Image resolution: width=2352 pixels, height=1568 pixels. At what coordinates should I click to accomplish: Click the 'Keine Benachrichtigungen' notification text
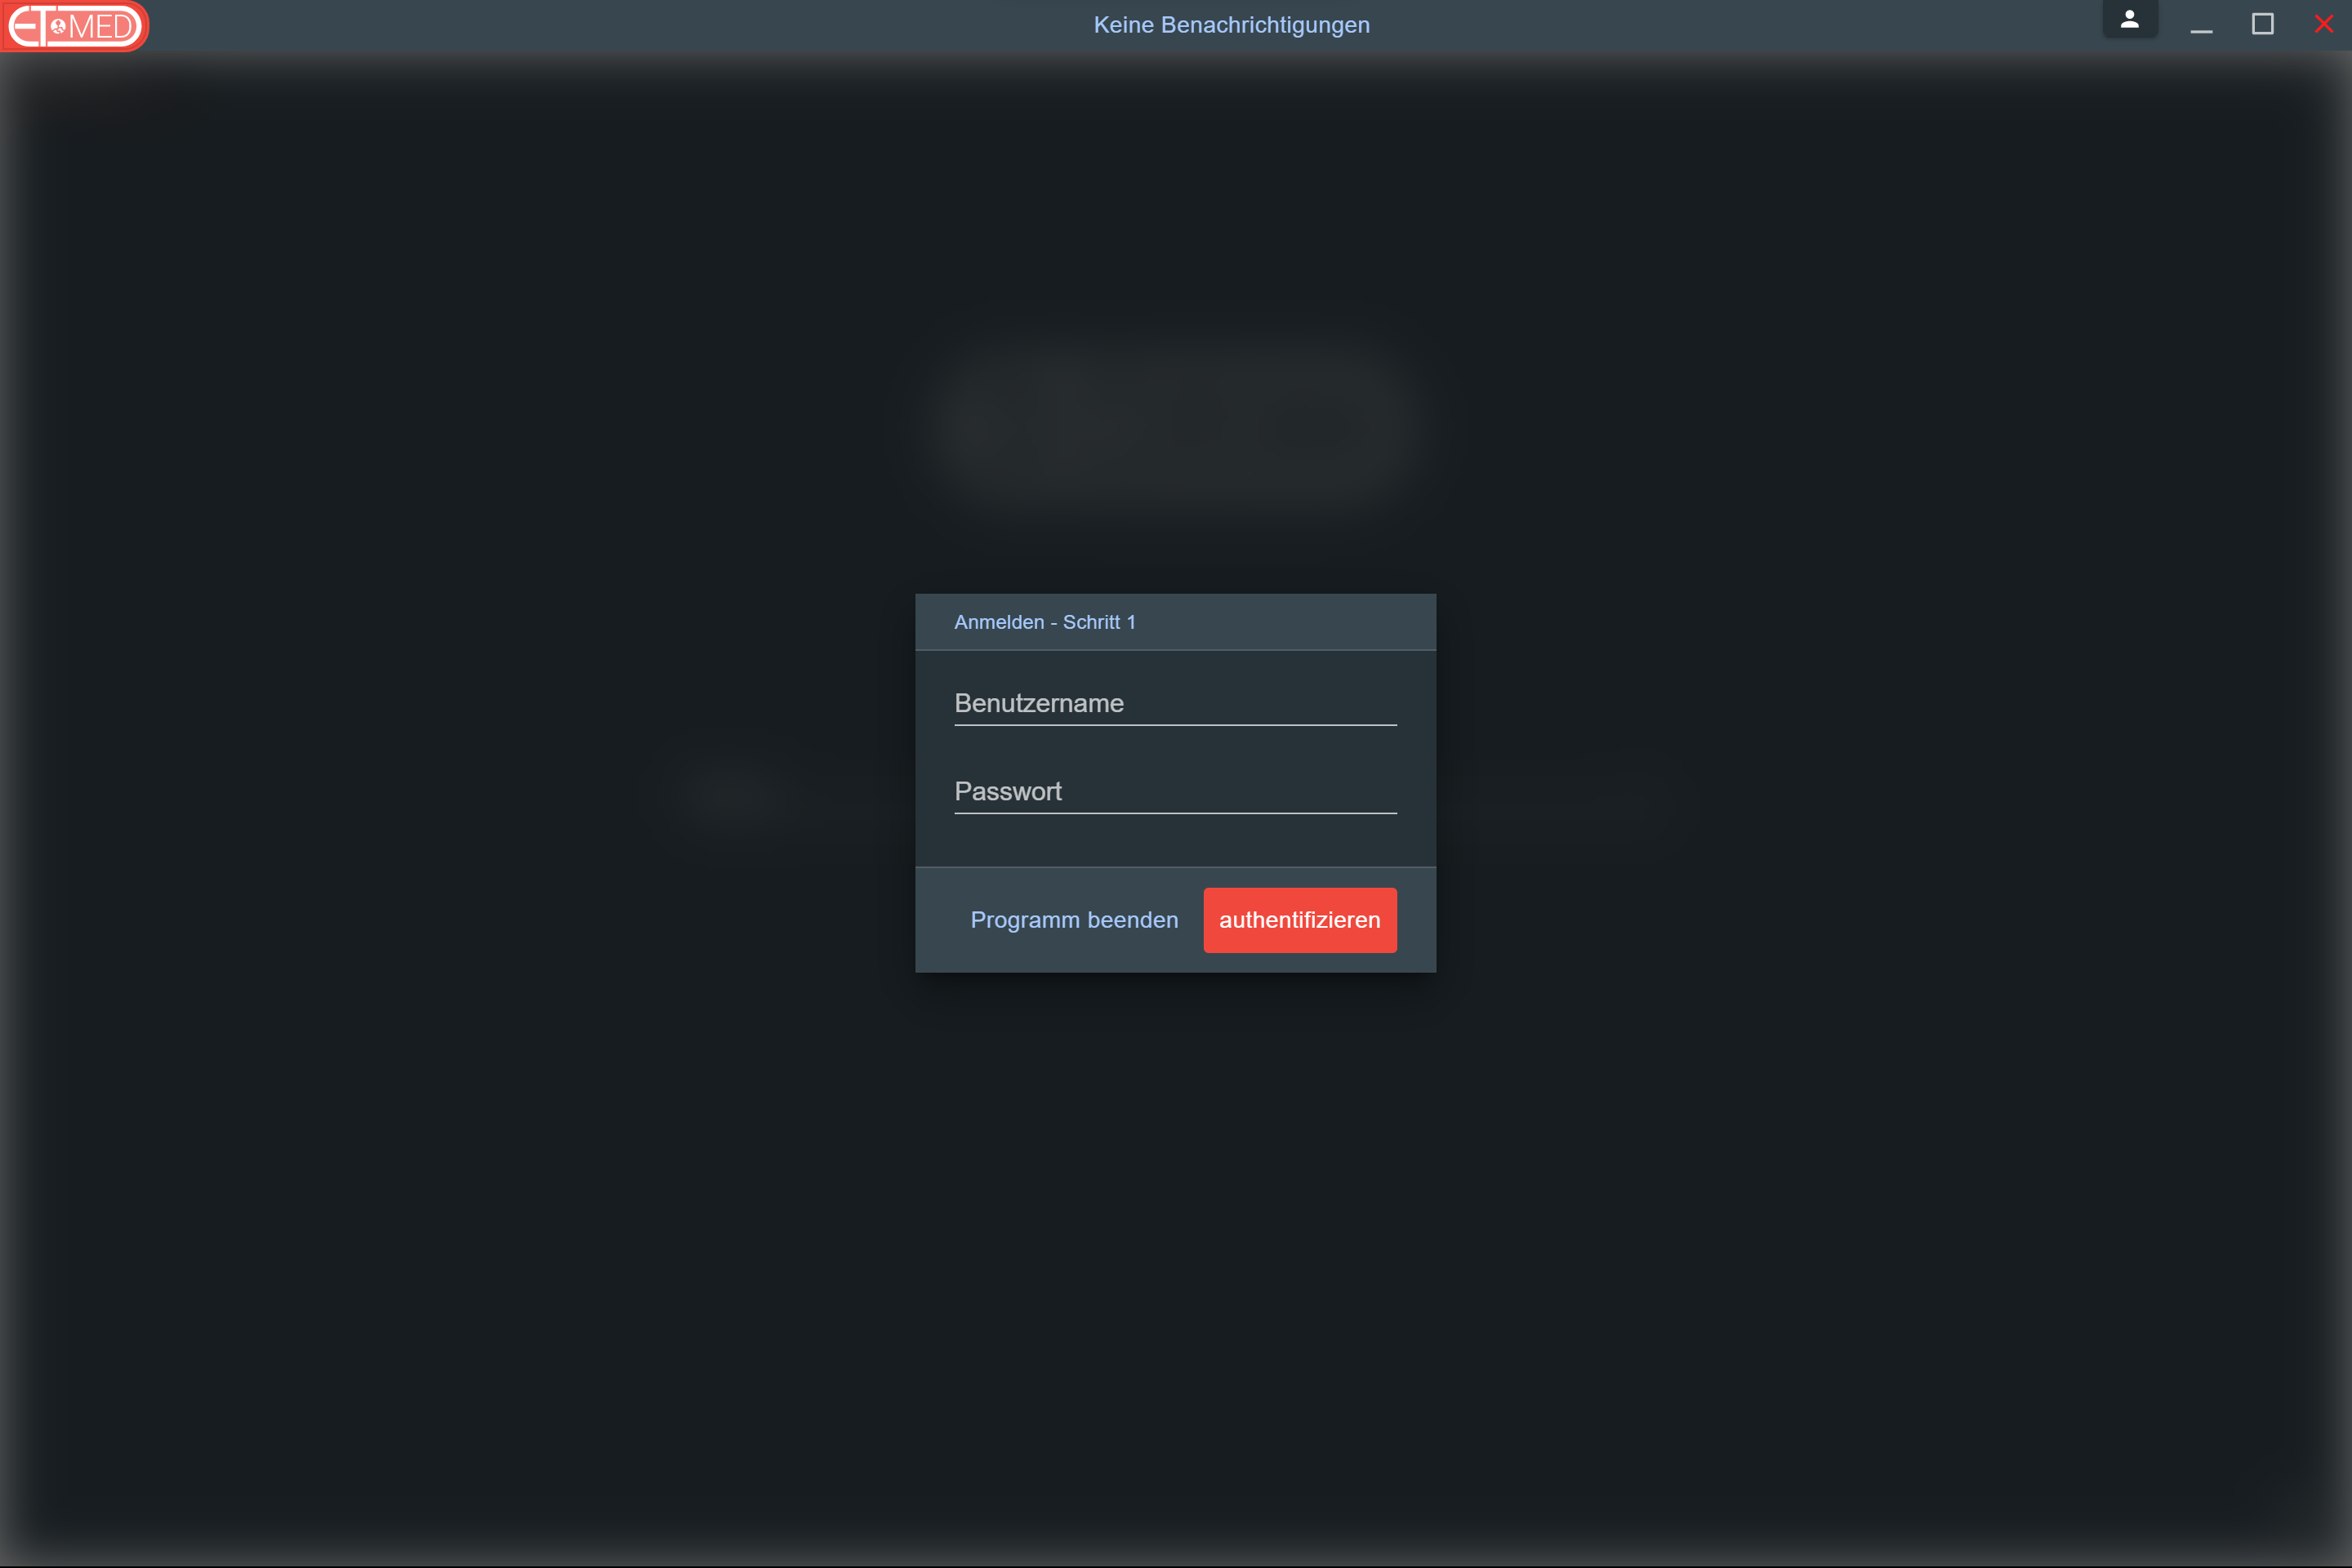1231,25
